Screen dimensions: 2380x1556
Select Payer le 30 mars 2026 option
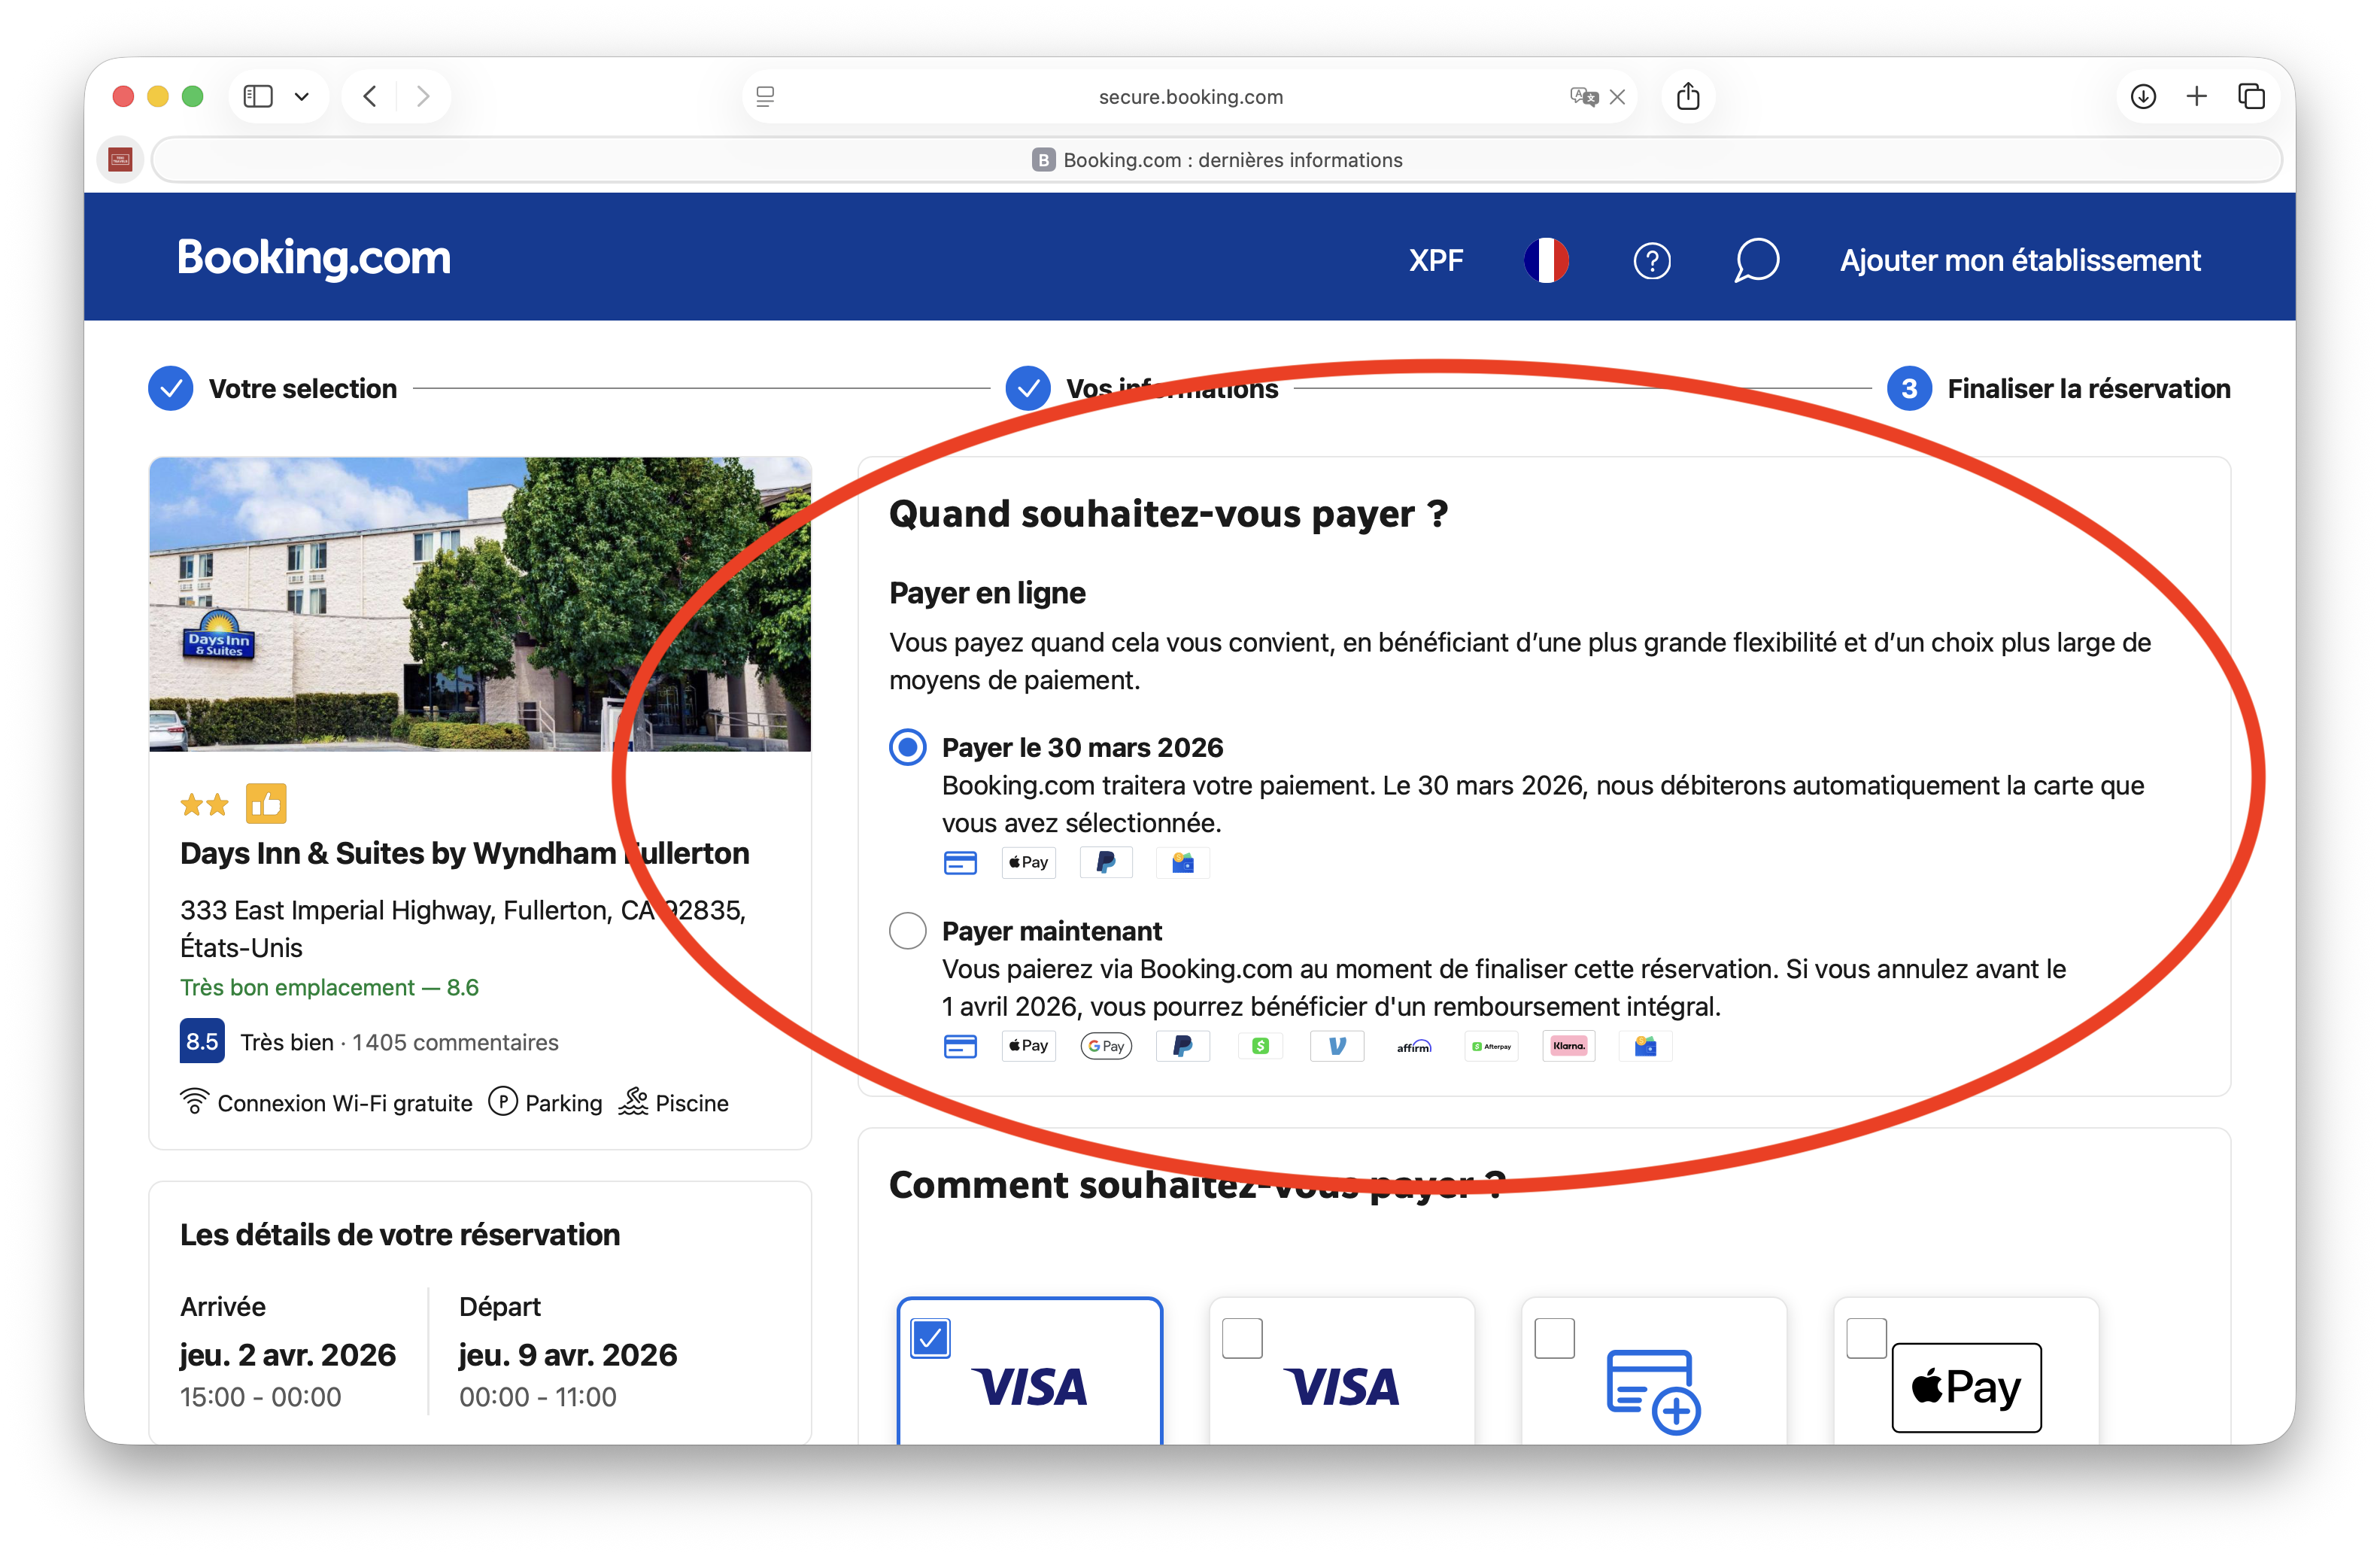point(908,747)
